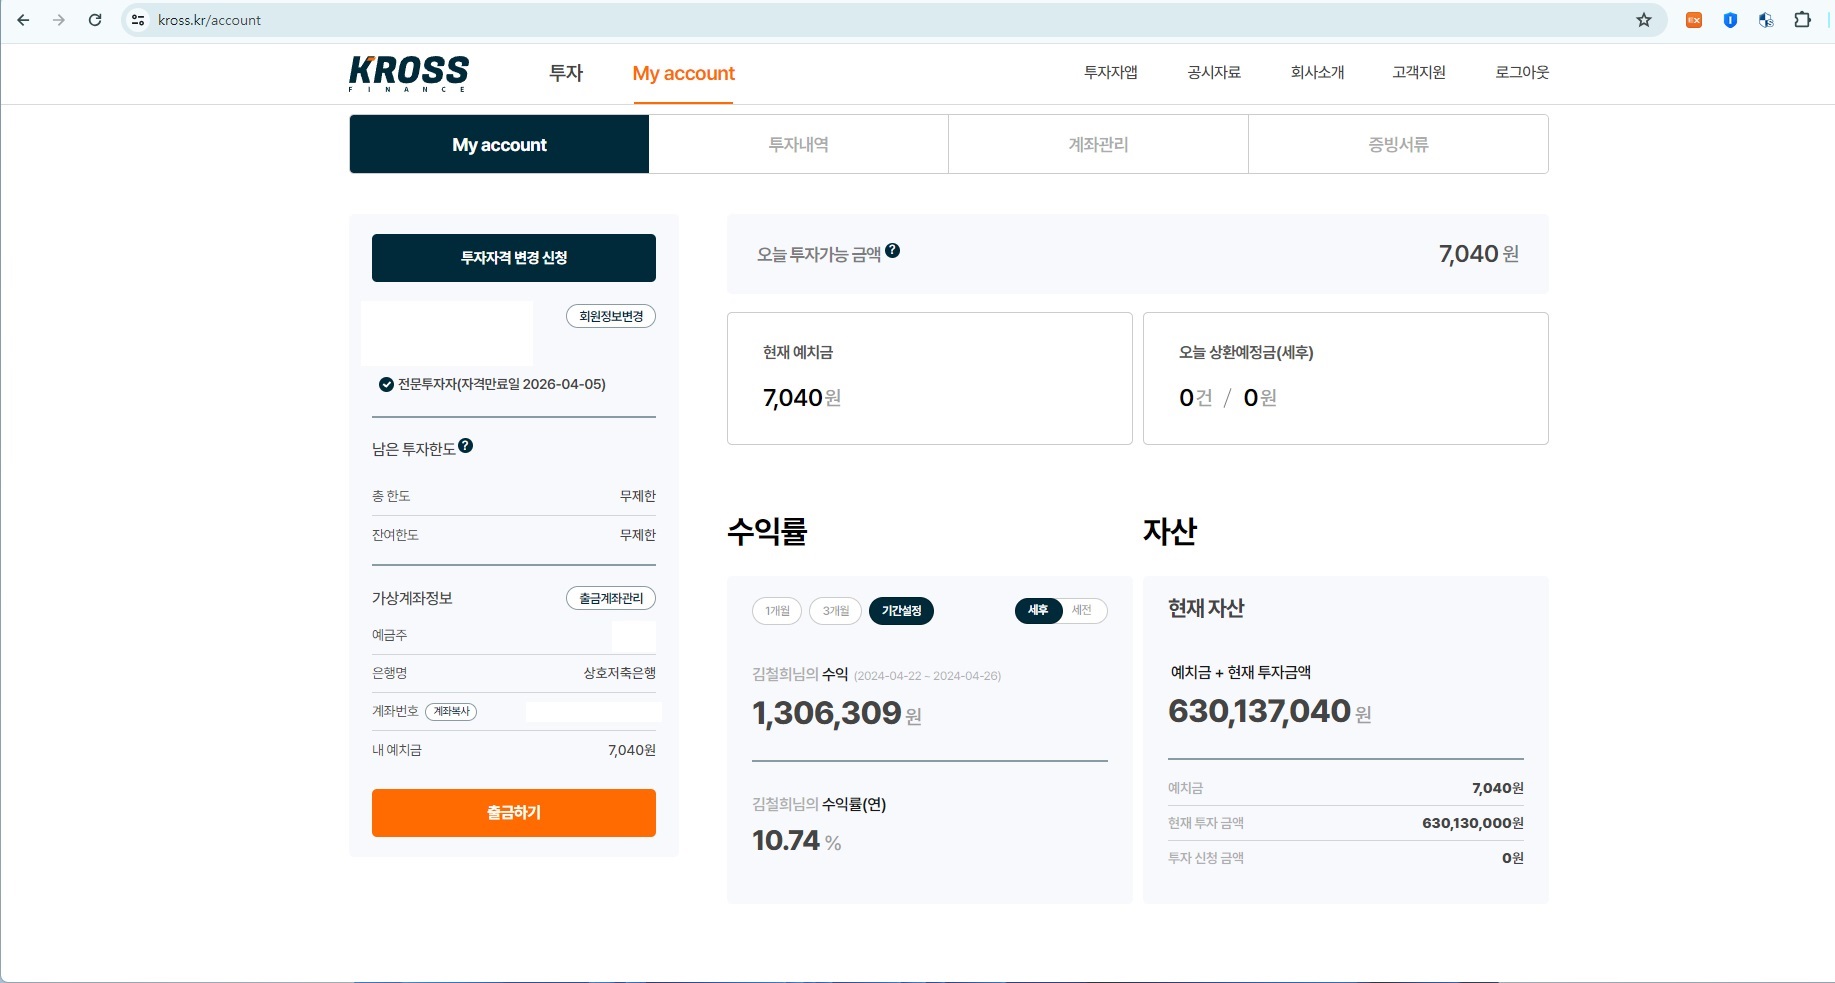Toggle to 세후 view

pyautogui.click(x=1038, y=610)
